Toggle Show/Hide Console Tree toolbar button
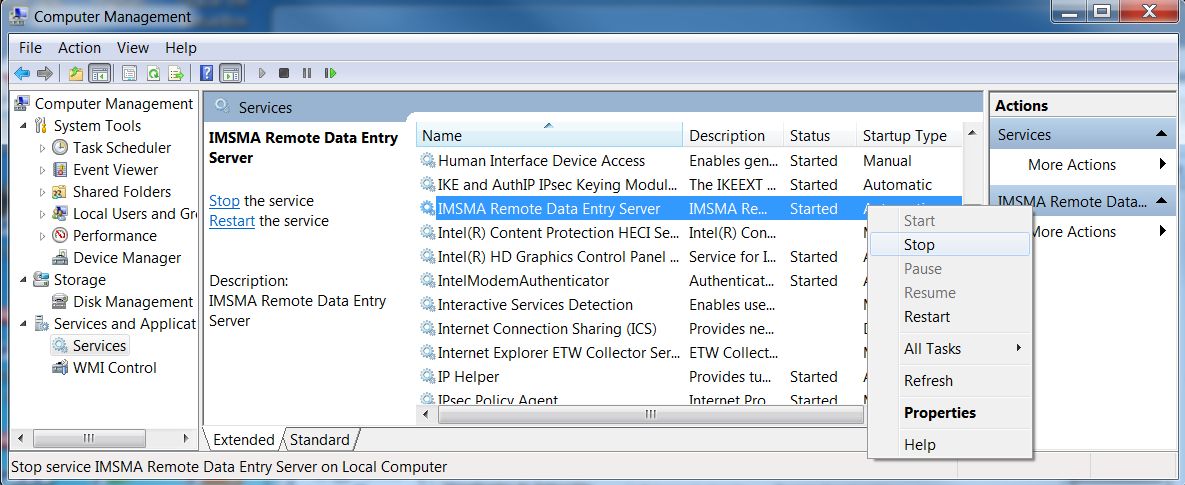This screenshot has height=485, width=1185. click(99, 73)
